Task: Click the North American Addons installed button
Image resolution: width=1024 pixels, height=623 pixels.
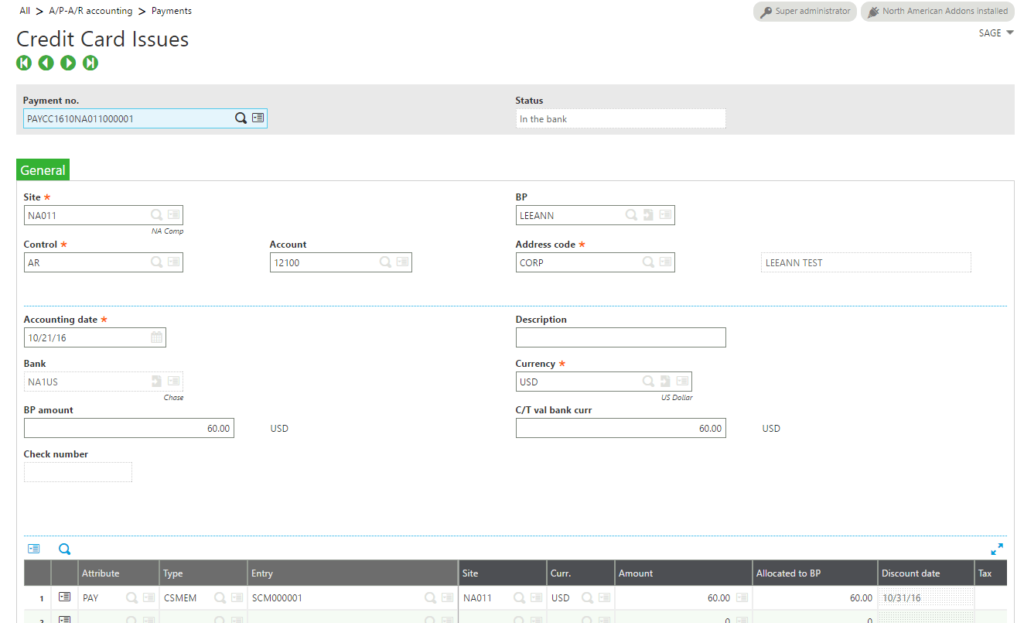Action: [x=936, y=12]
